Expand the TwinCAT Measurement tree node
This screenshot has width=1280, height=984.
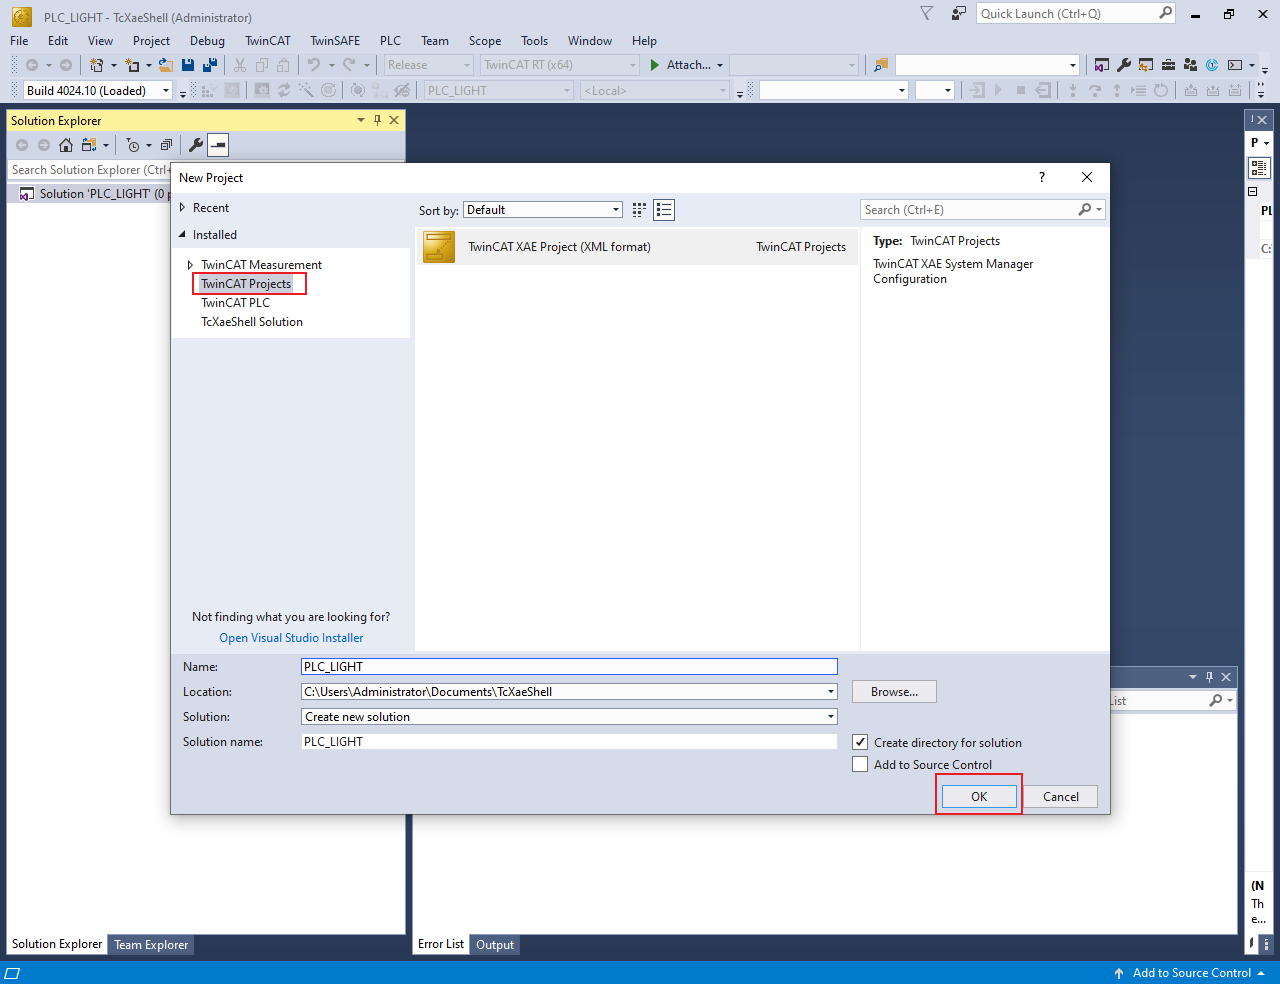click(x=190, y=265)
